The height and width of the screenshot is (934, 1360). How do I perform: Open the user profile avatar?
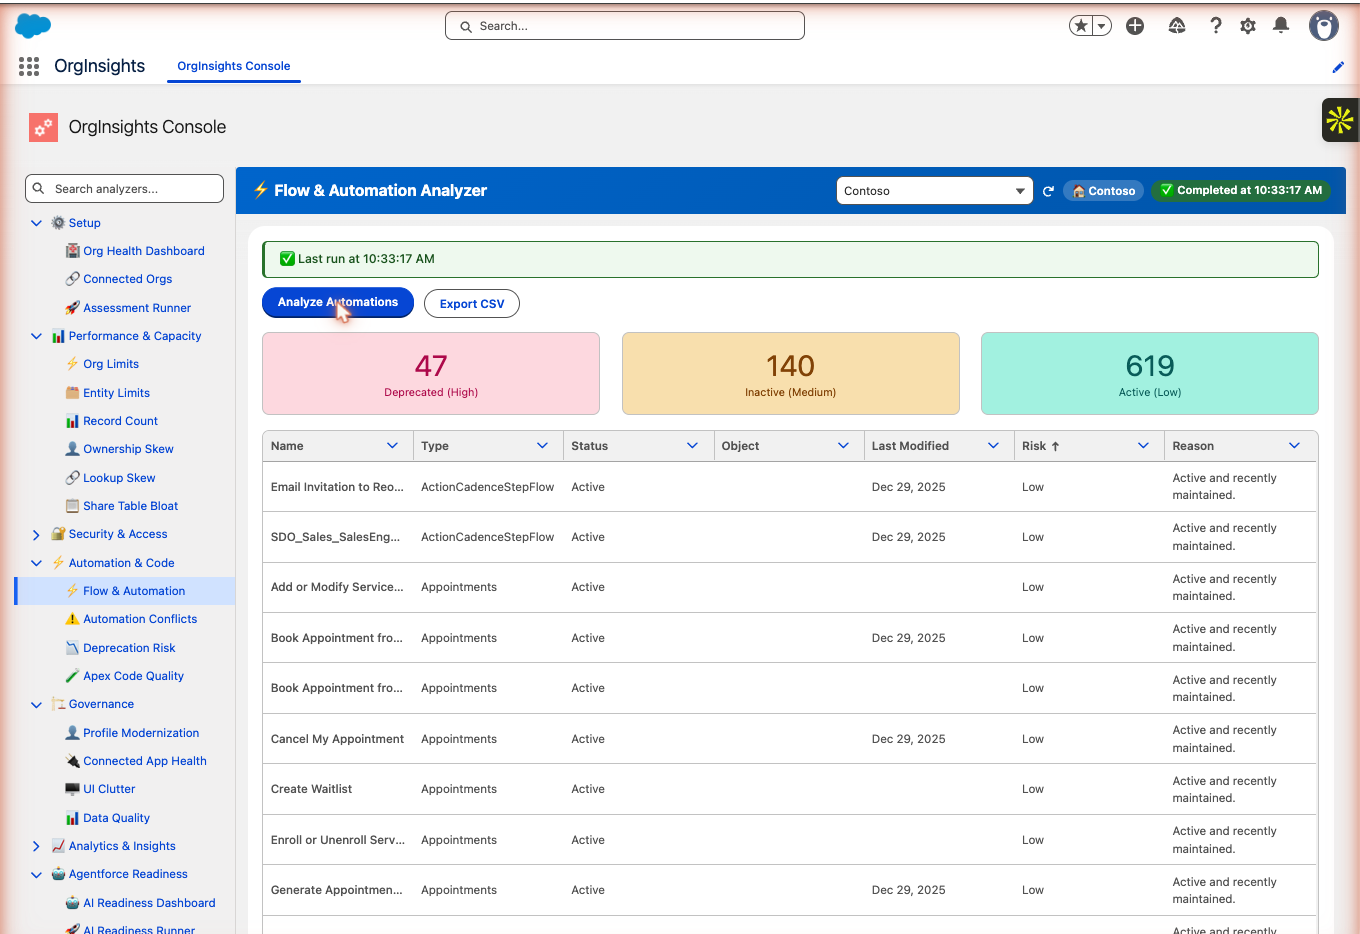click(1324, 26)
